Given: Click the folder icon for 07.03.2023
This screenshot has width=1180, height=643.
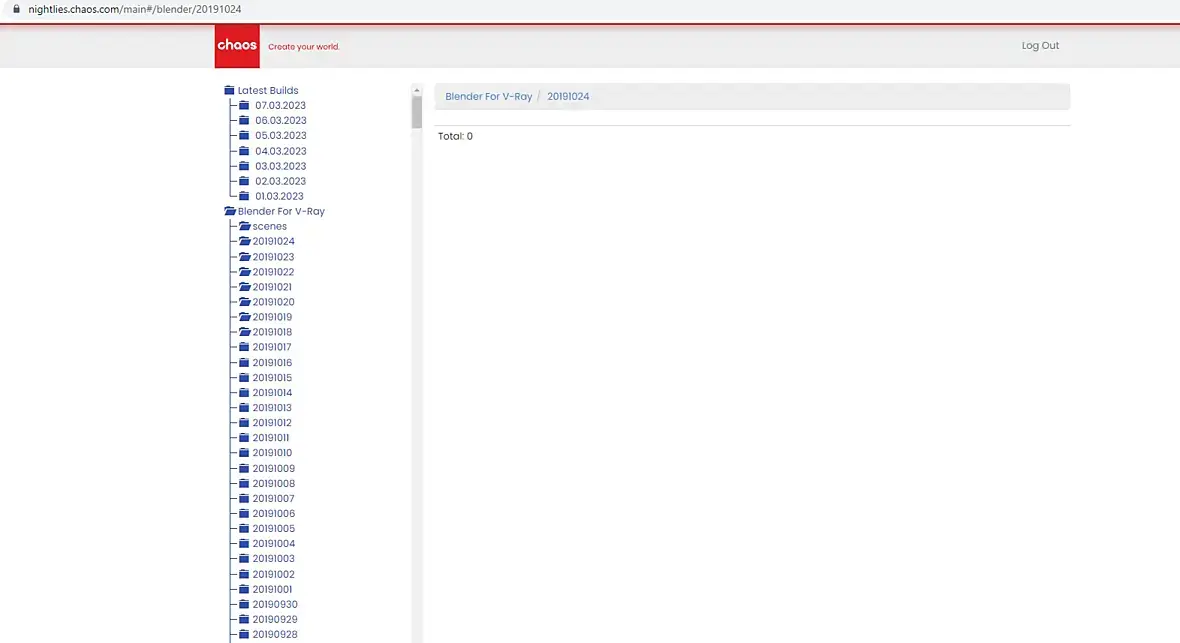Looking at the screenshot, I should (244, 105).
